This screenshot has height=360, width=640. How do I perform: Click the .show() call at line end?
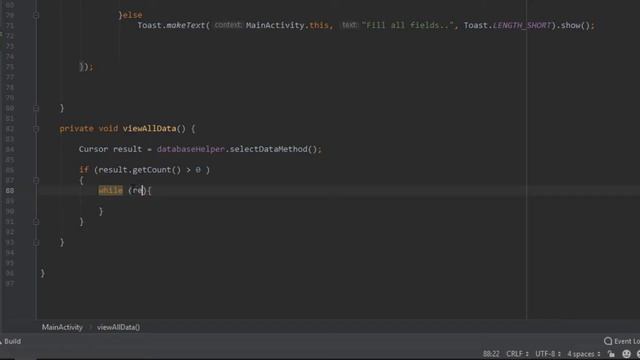[x=573, y=25]
